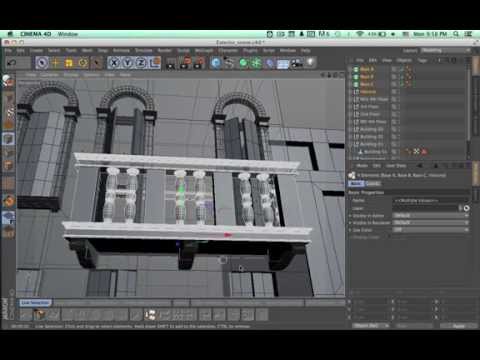
Task: Open the Render Settings icon
Action: [200, 63]
